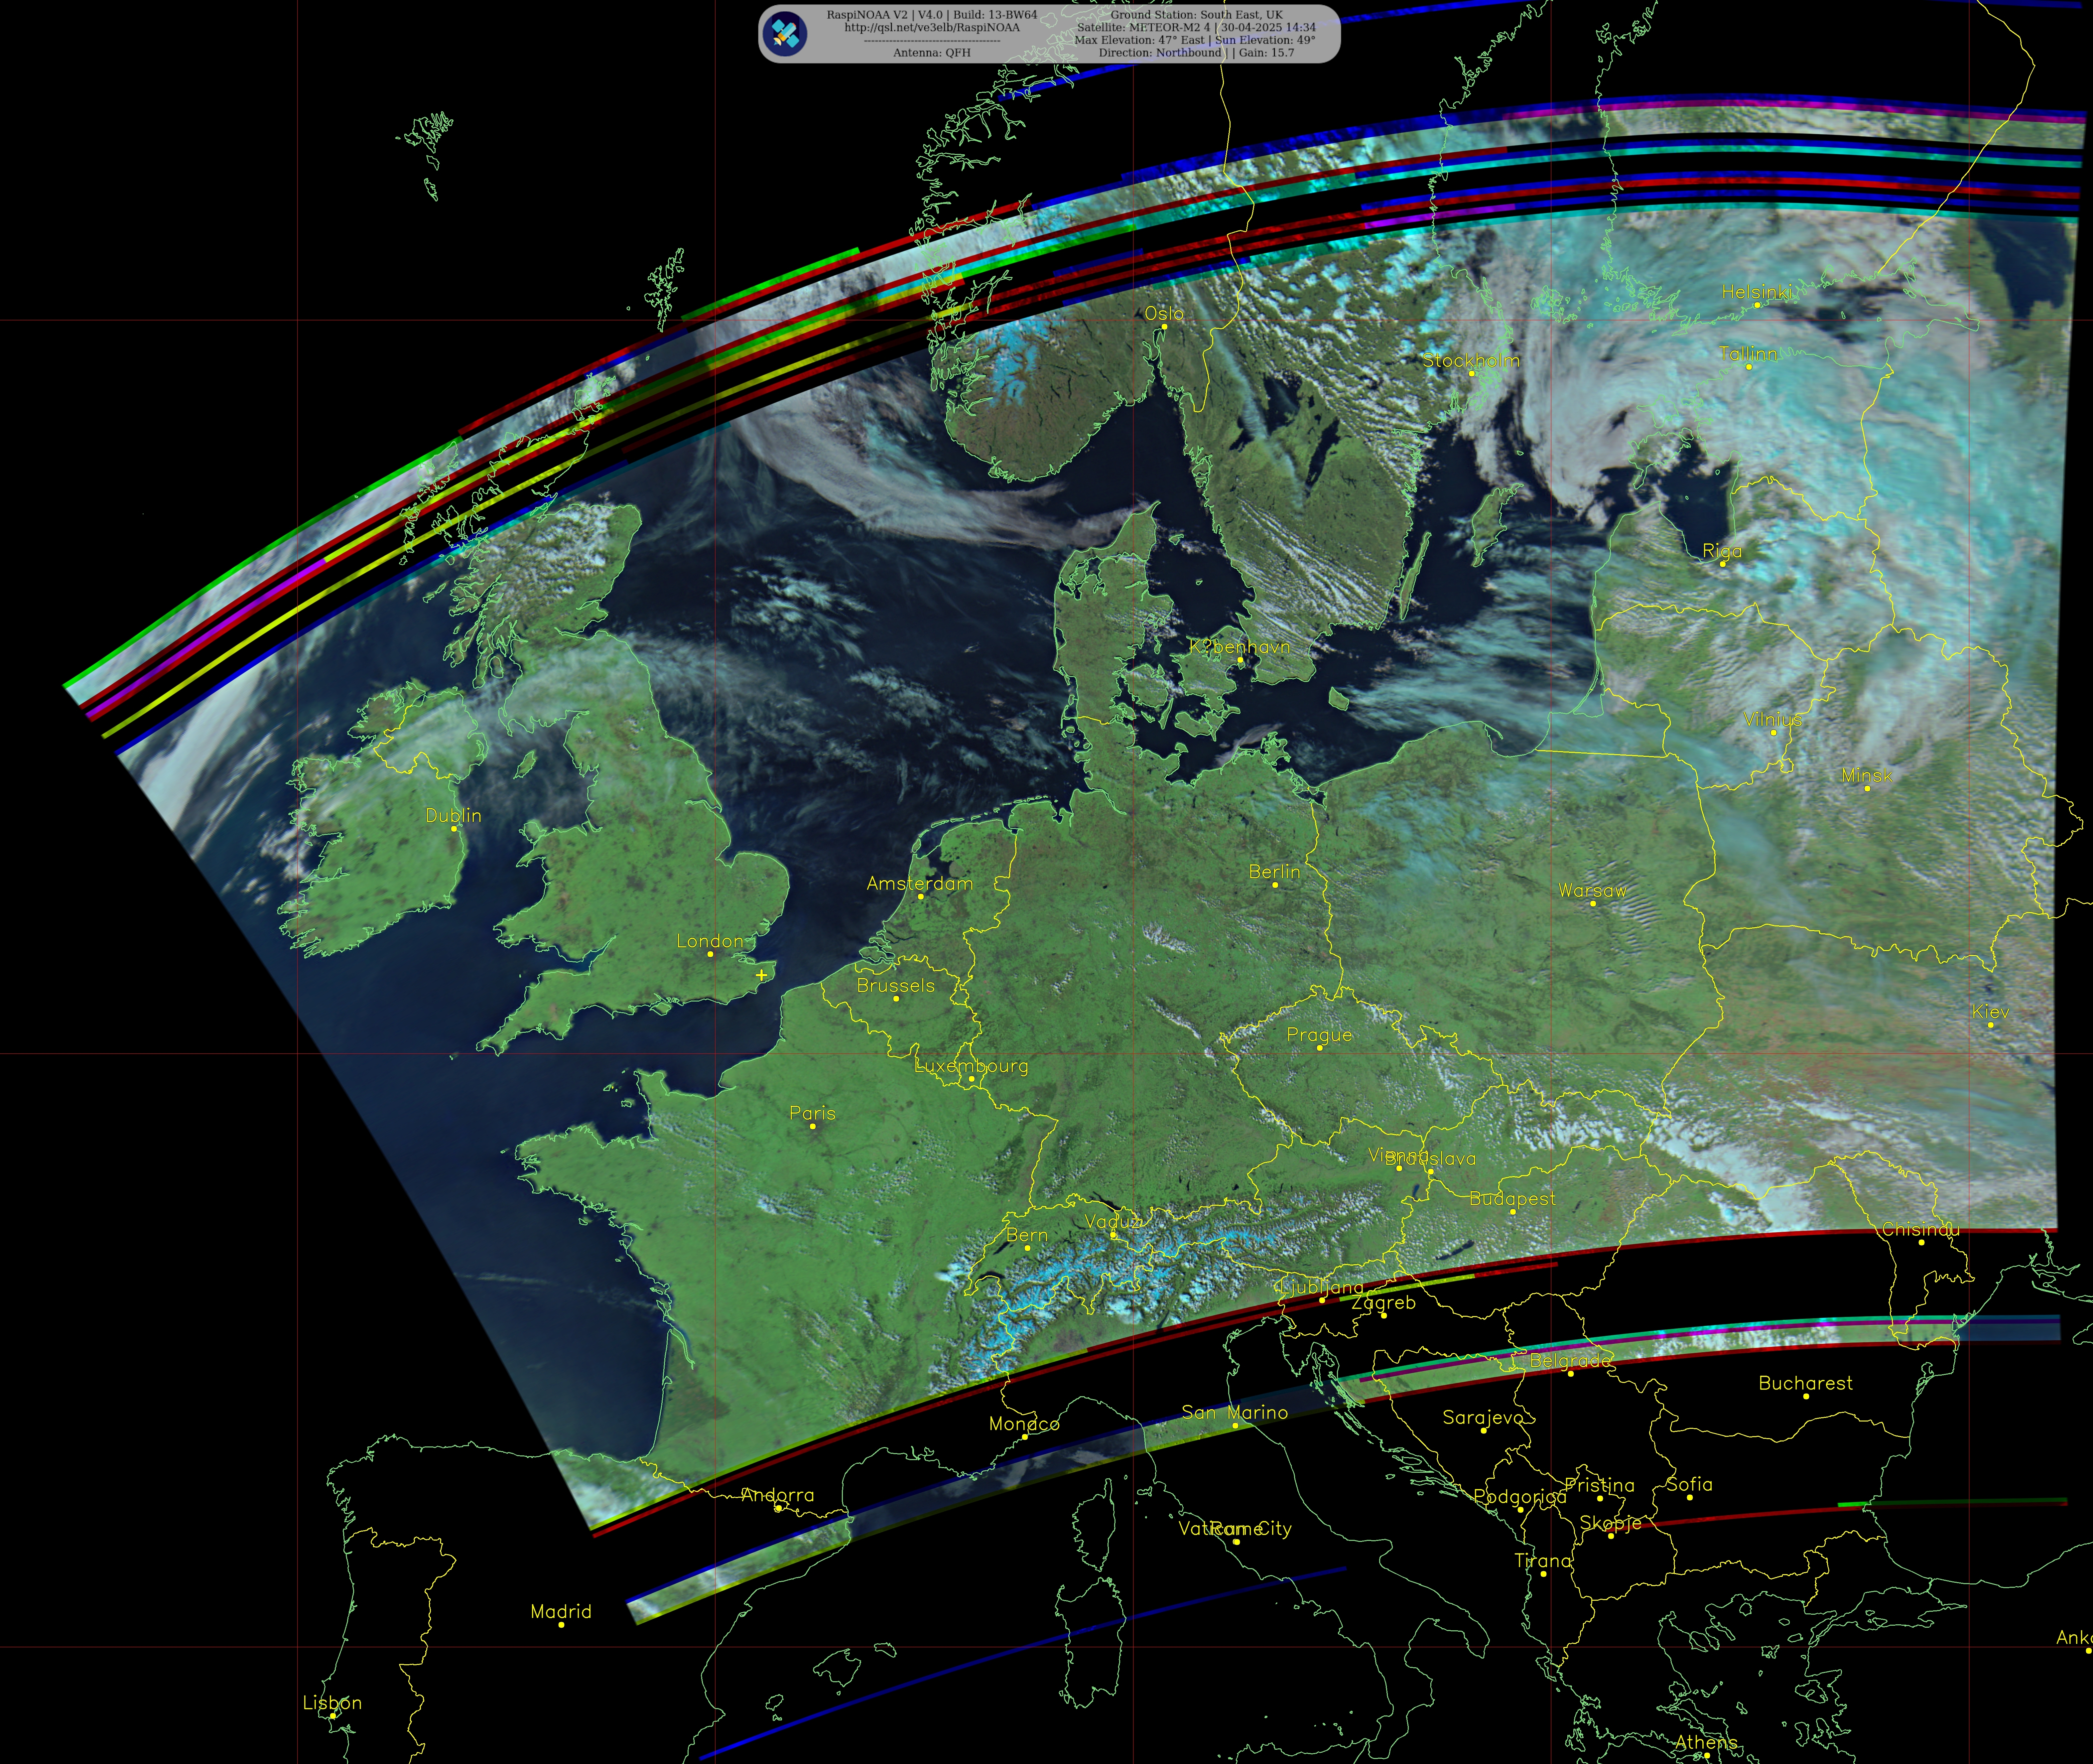Viewport: 2093px width, 1764px height.
Task: Click the RaspiNOAA satellite logo icon
Action: click(x=785, y=34)
